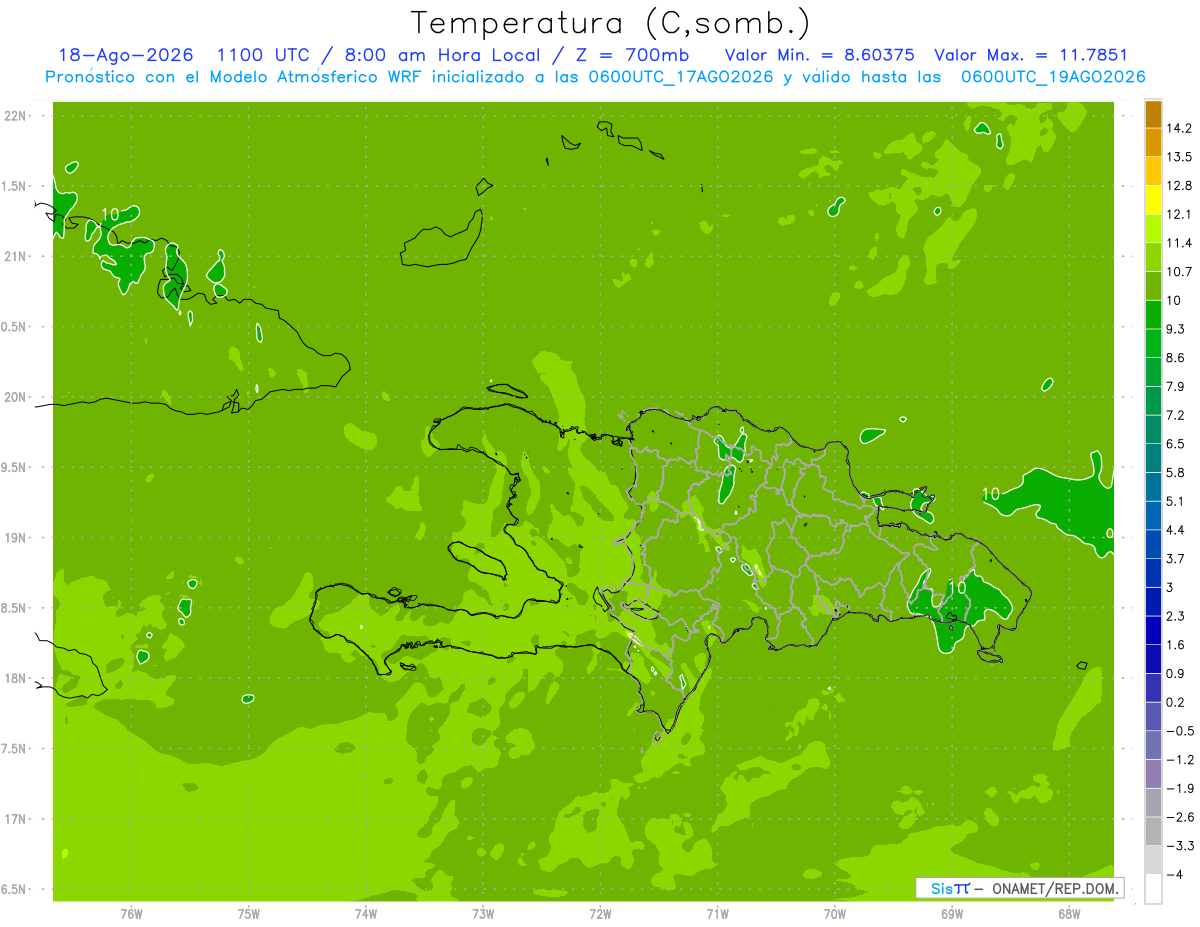
Task: Click the "70W" longitude axis label
Action: click(835, 913)
